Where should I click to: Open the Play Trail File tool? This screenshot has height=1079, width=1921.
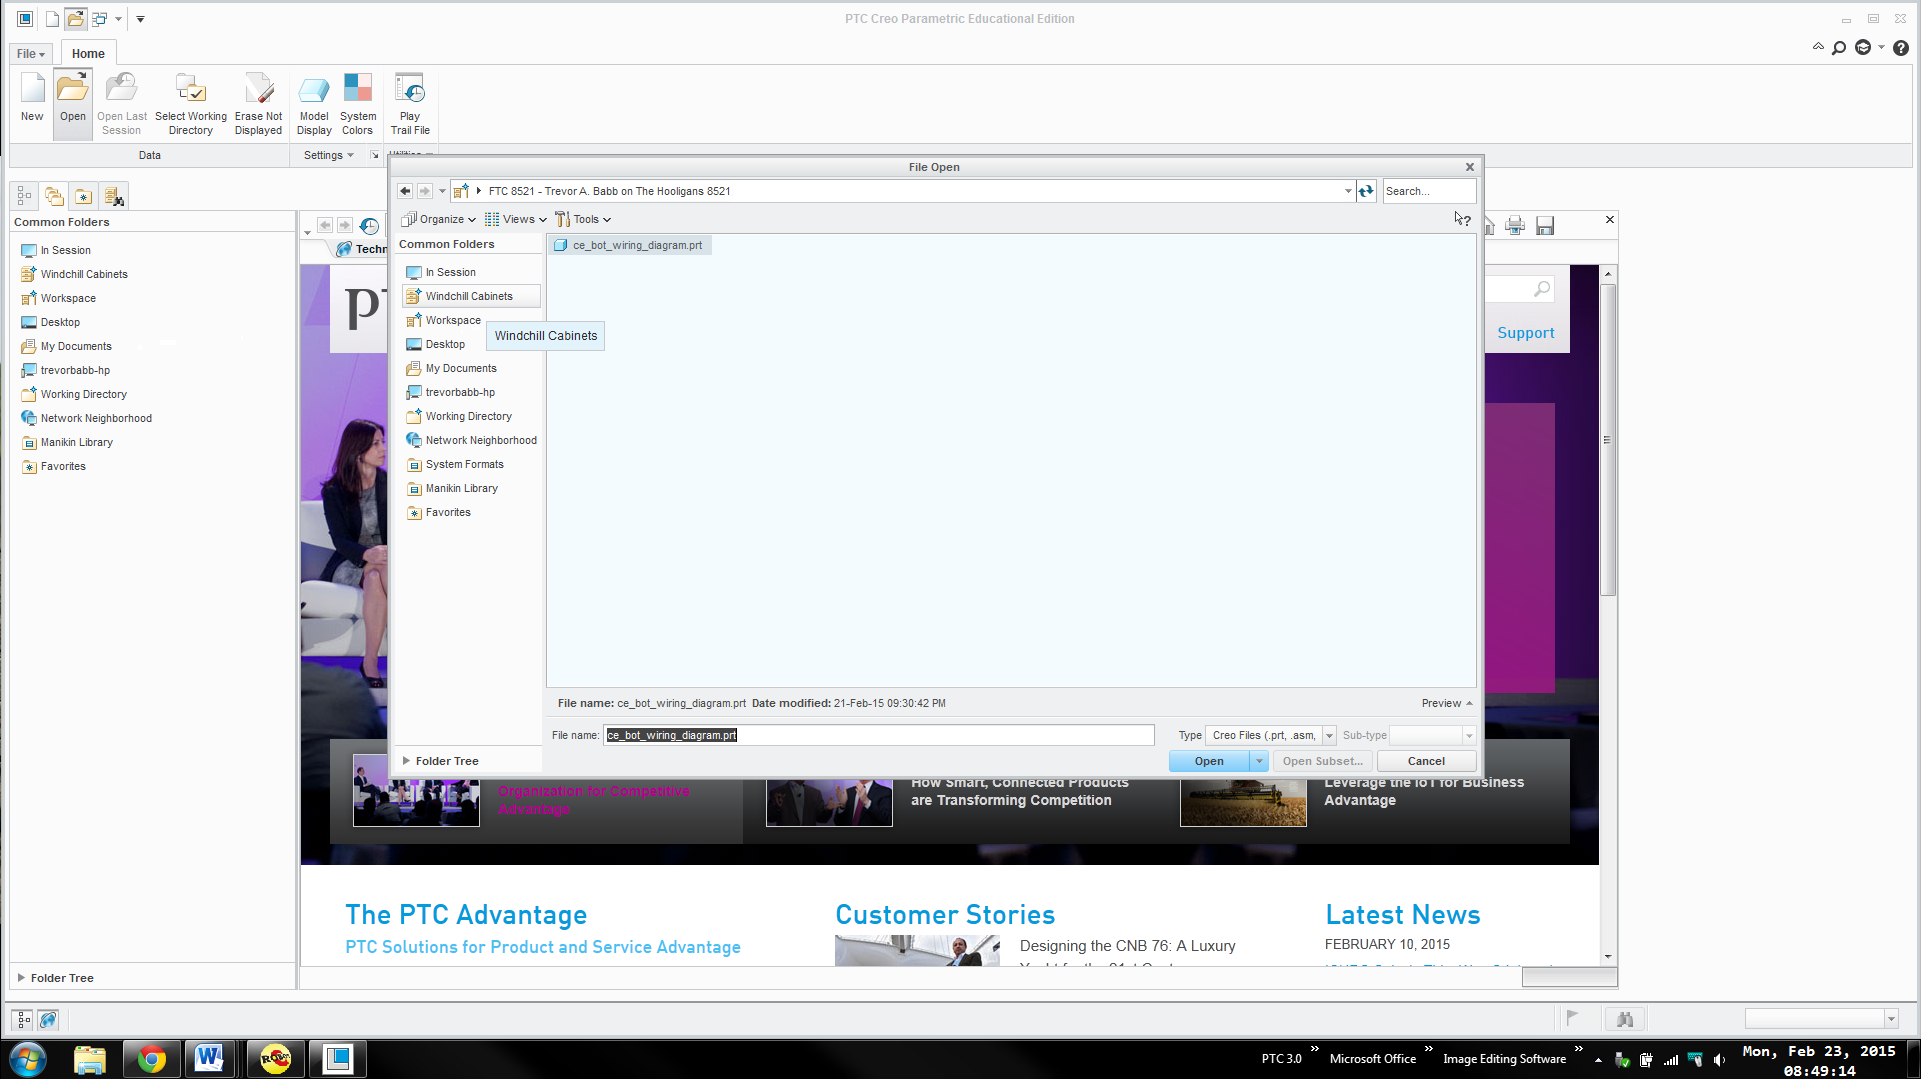pos(409,103)
